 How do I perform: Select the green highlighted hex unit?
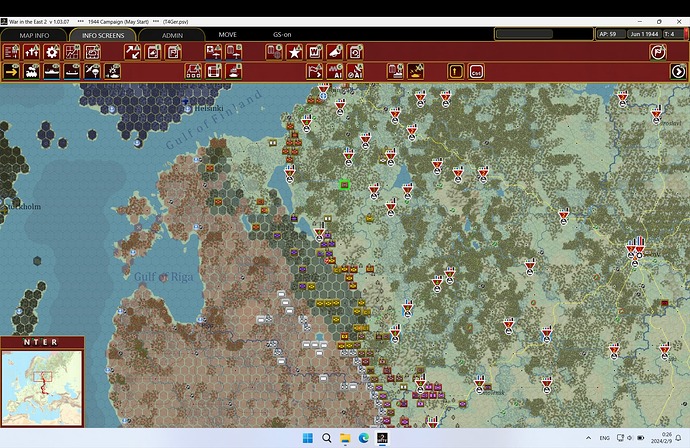(345, 185)
